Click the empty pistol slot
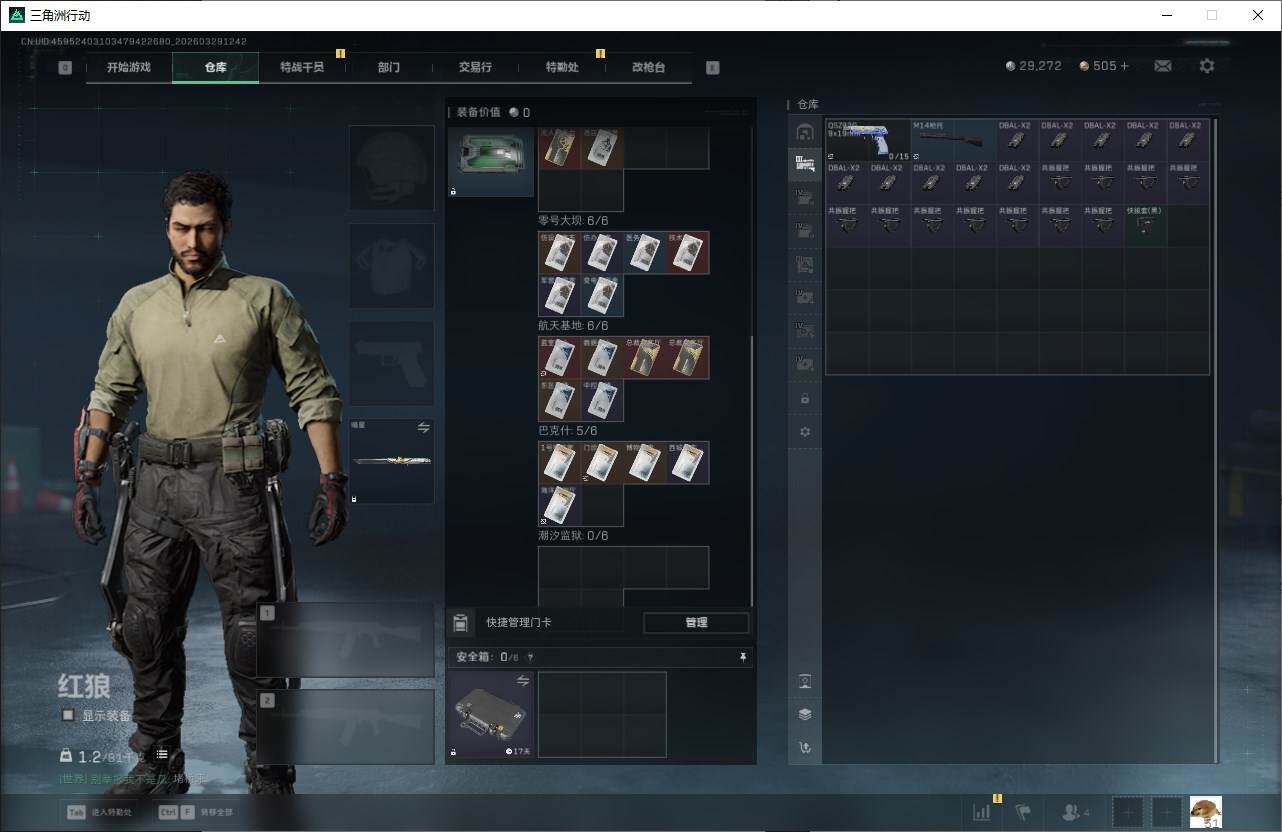The width and height of the screenshot is (1282, 832). click(x=392, y=364)
